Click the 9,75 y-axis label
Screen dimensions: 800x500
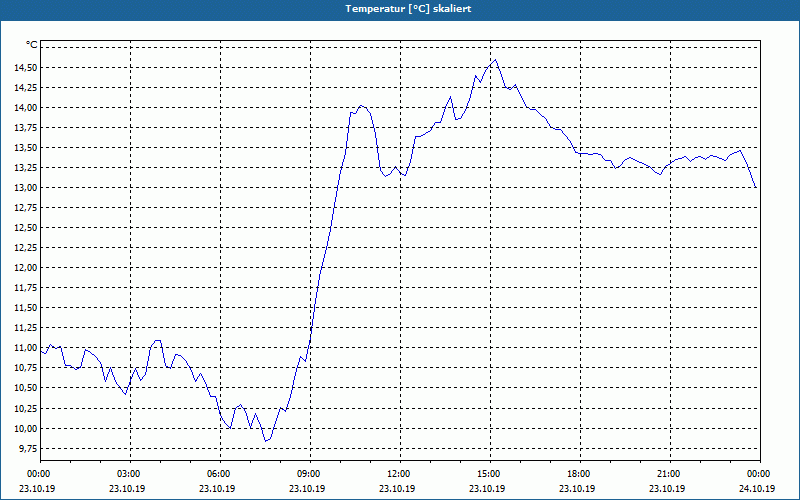pyautogui.click(x=27, y=448)
